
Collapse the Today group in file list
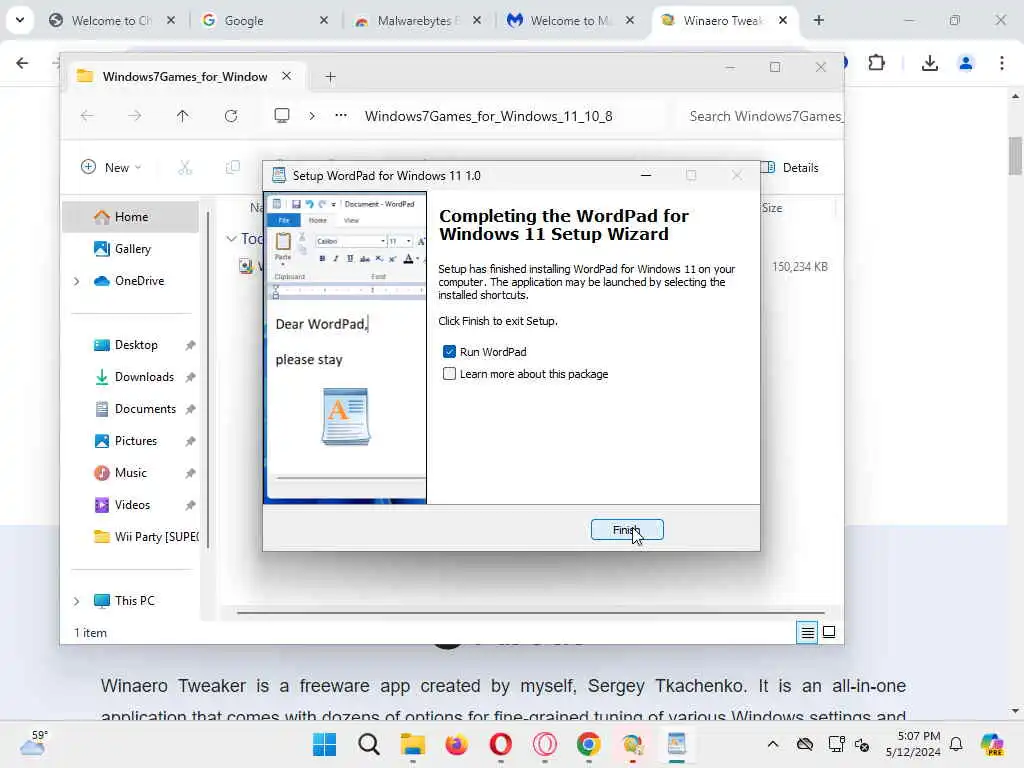click(x=231, y=239)
